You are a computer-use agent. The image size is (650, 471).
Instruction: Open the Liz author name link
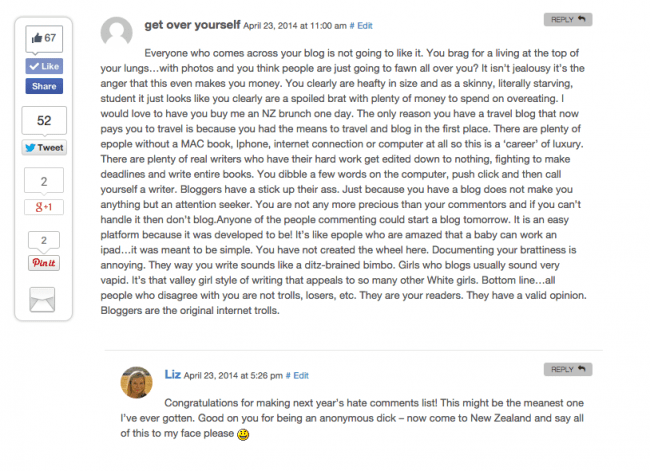[x=172, y=374]
